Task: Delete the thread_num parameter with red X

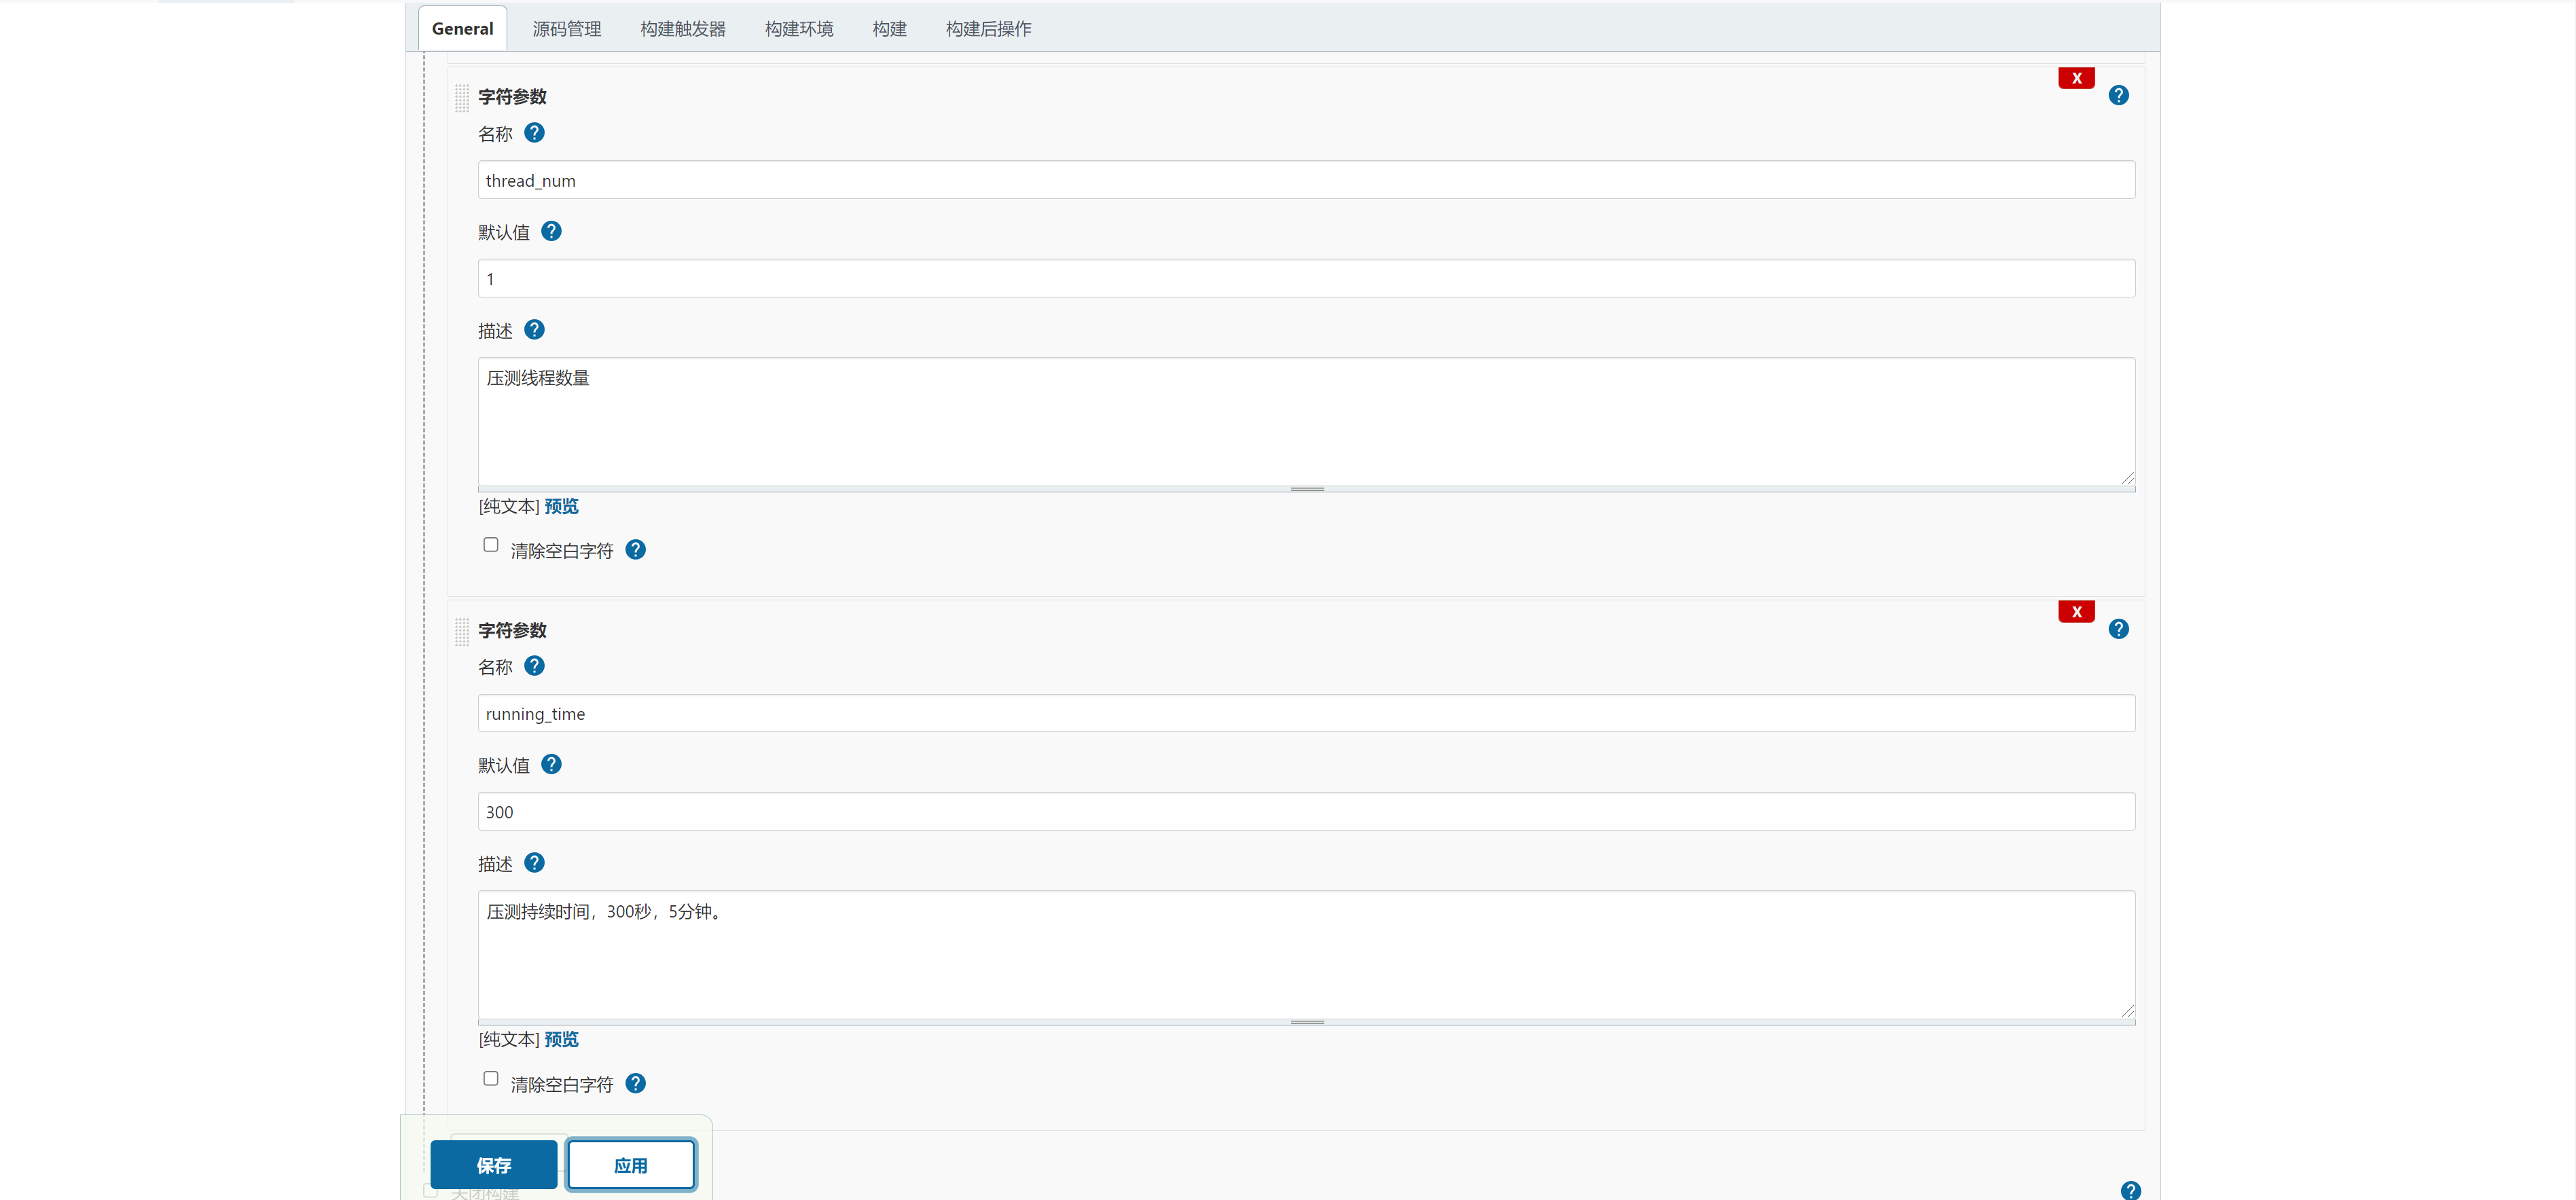Action: [x=2076, y=78]
